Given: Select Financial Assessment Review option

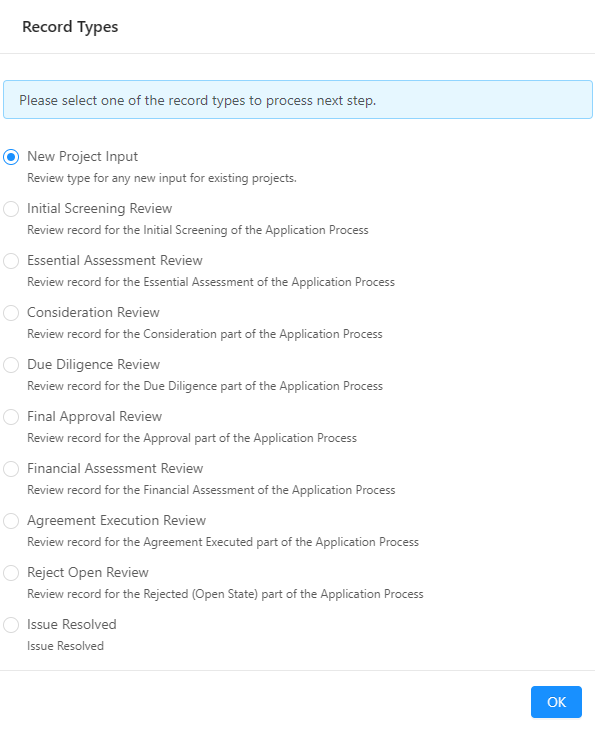Looking at the screenshot, I should pos(11,469).
